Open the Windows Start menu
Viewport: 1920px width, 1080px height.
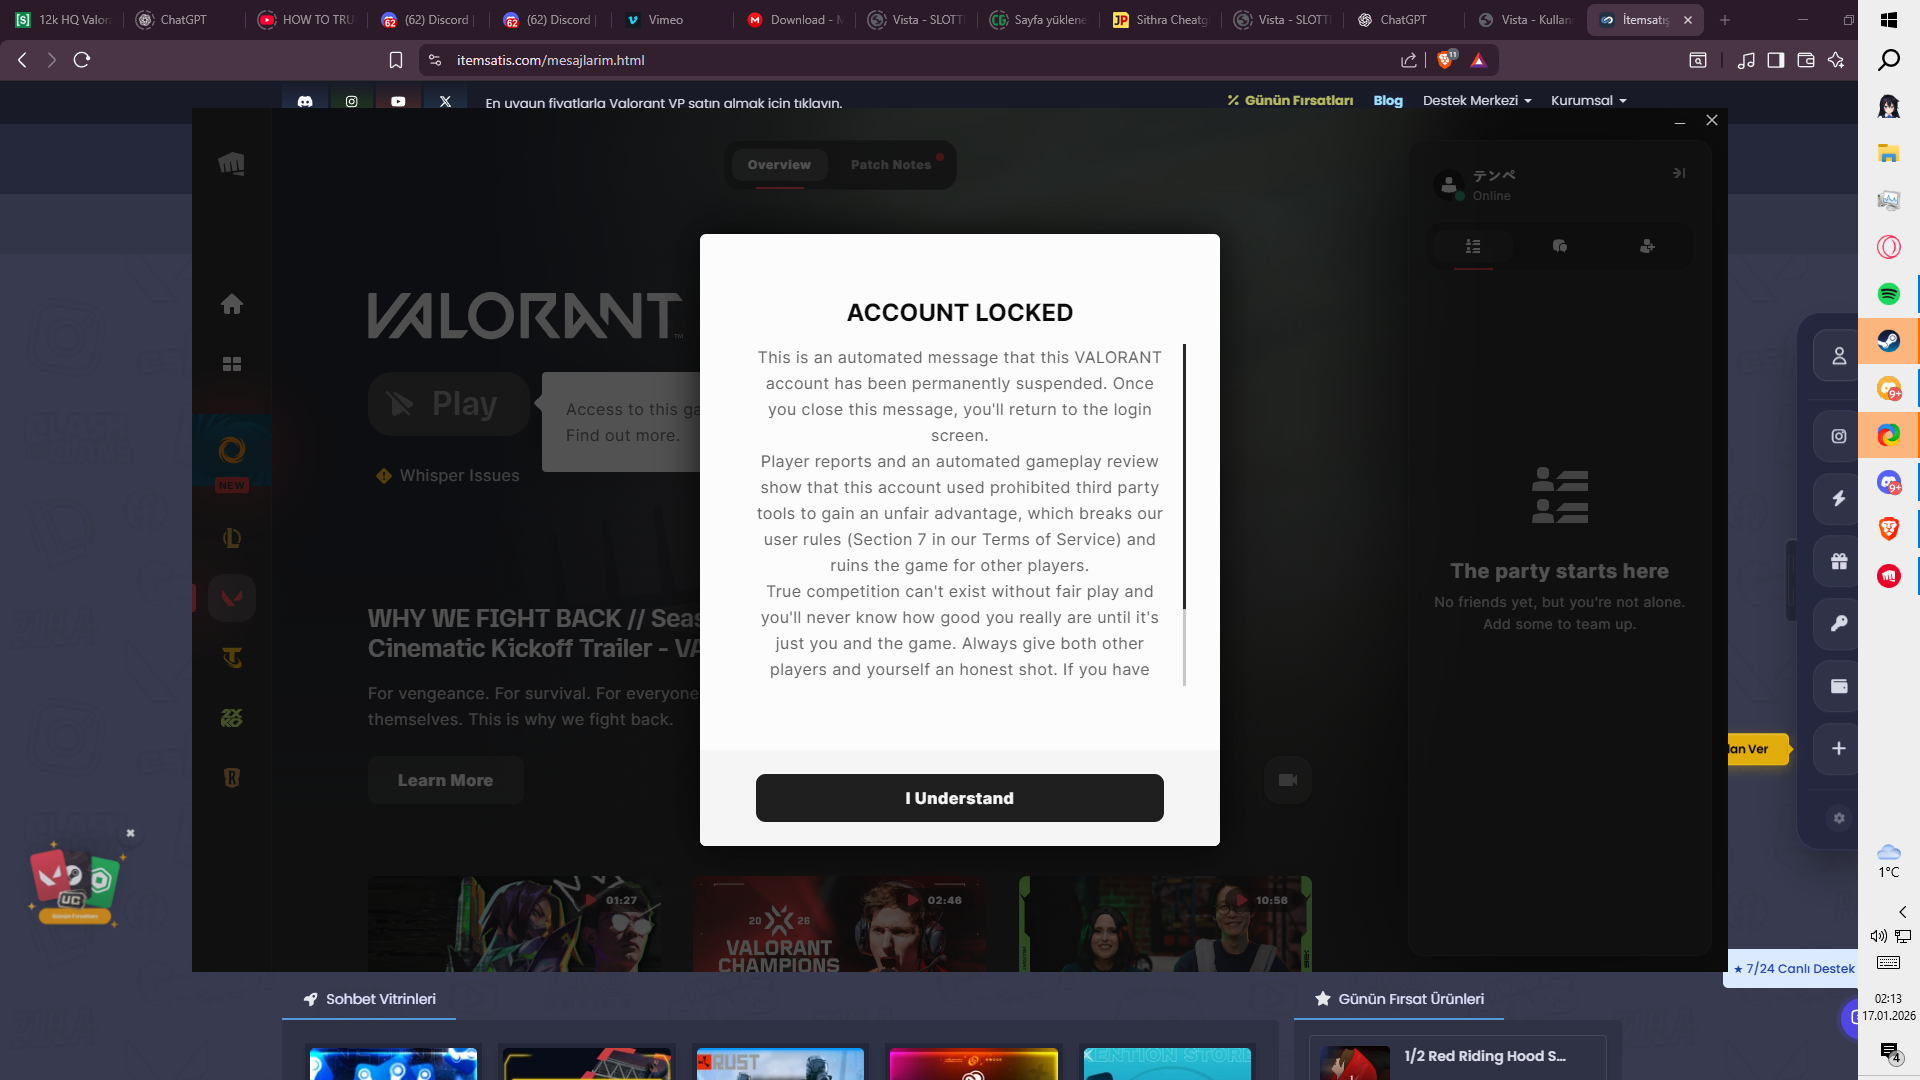[1888, 20]
